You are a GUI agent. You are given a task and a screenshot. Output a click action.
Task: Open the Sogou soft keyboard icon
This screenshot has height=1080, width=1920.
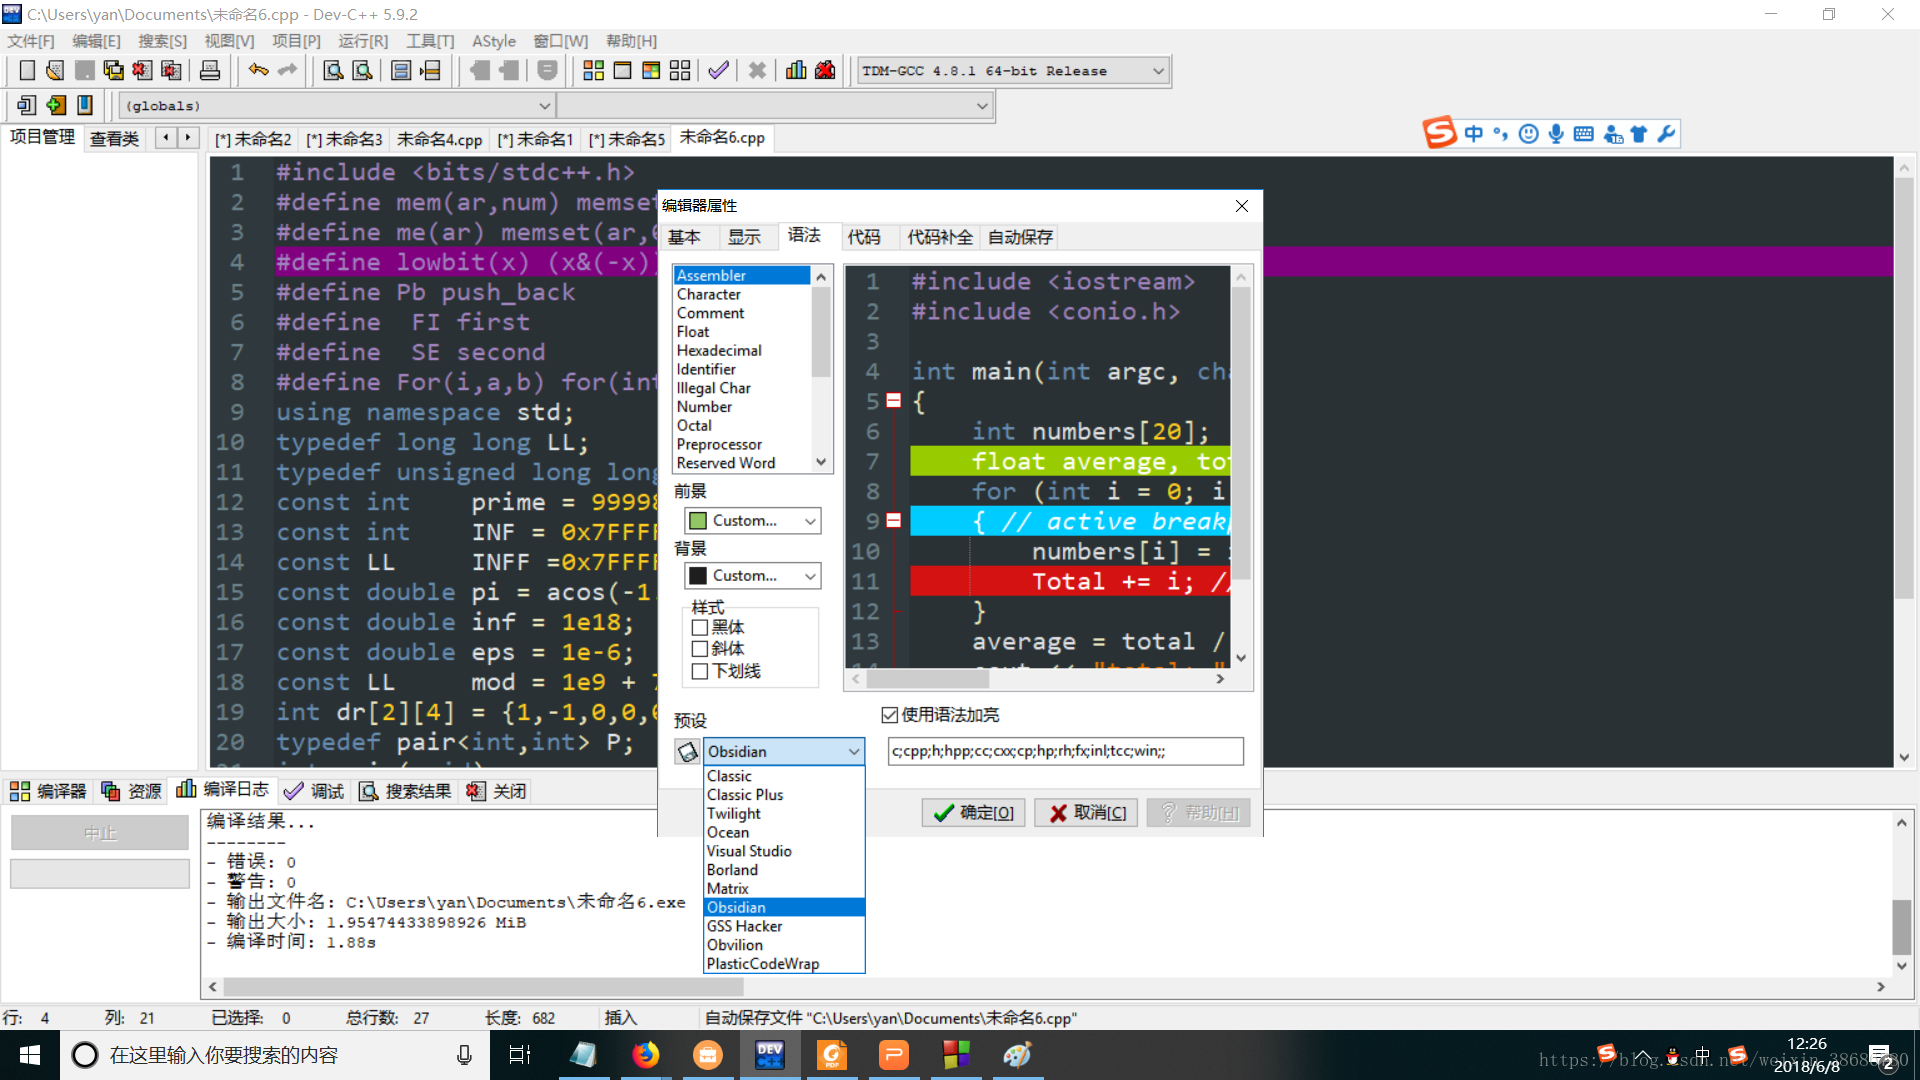[x=1584, y=134]
